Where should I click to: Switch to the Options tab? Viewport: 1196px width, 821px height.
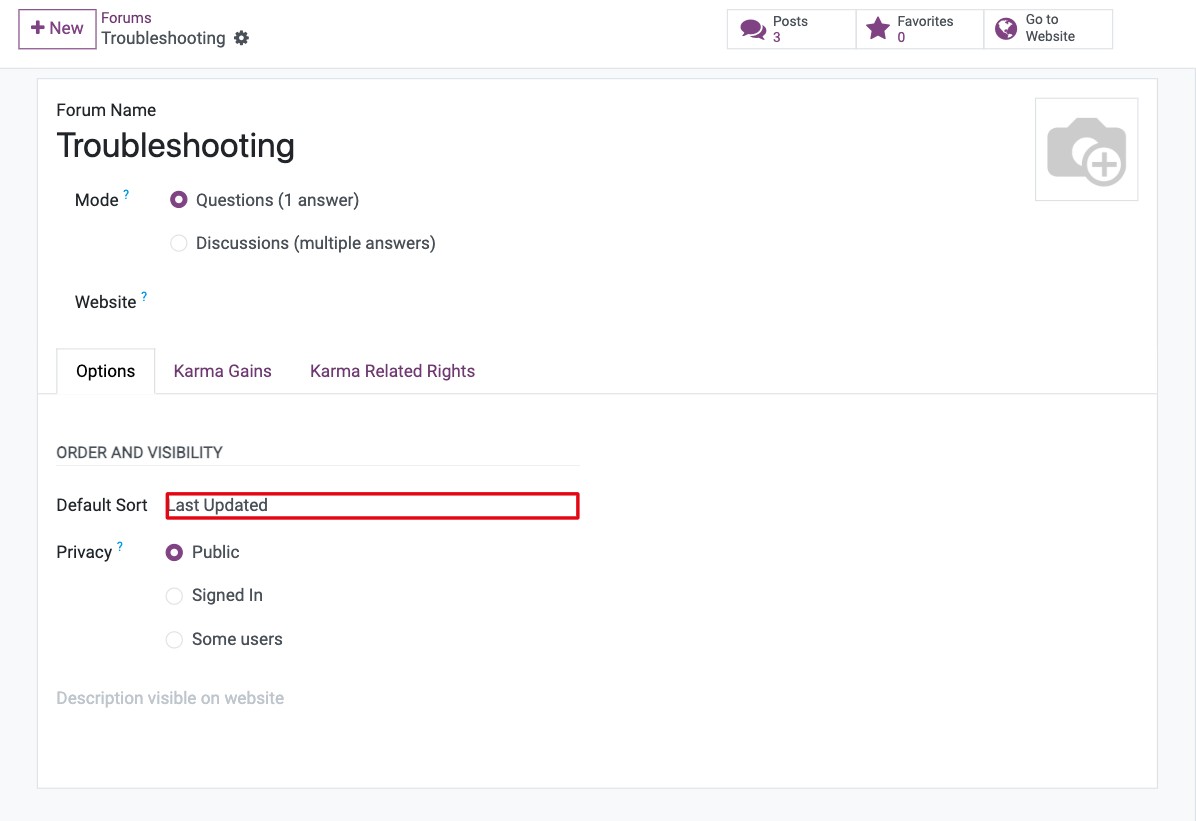105,372
